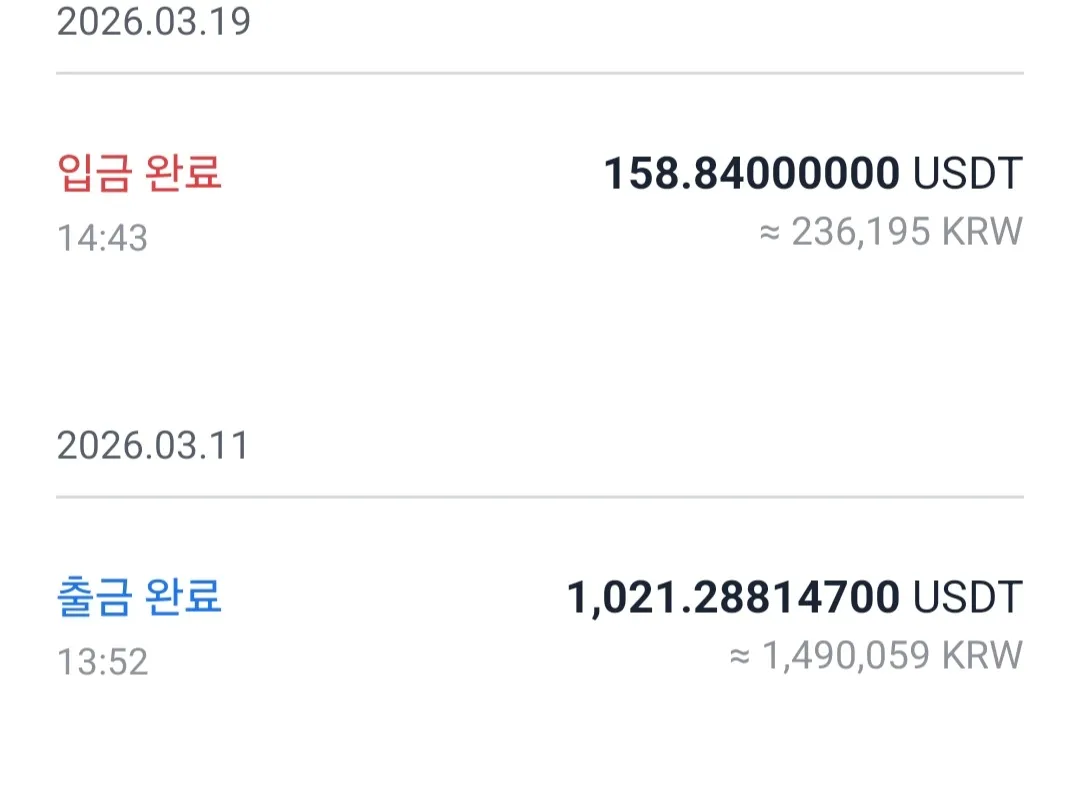Open the 입금 완료 deposit transaction
This screenshot has height=786, width=1080.
pos(139,173)
